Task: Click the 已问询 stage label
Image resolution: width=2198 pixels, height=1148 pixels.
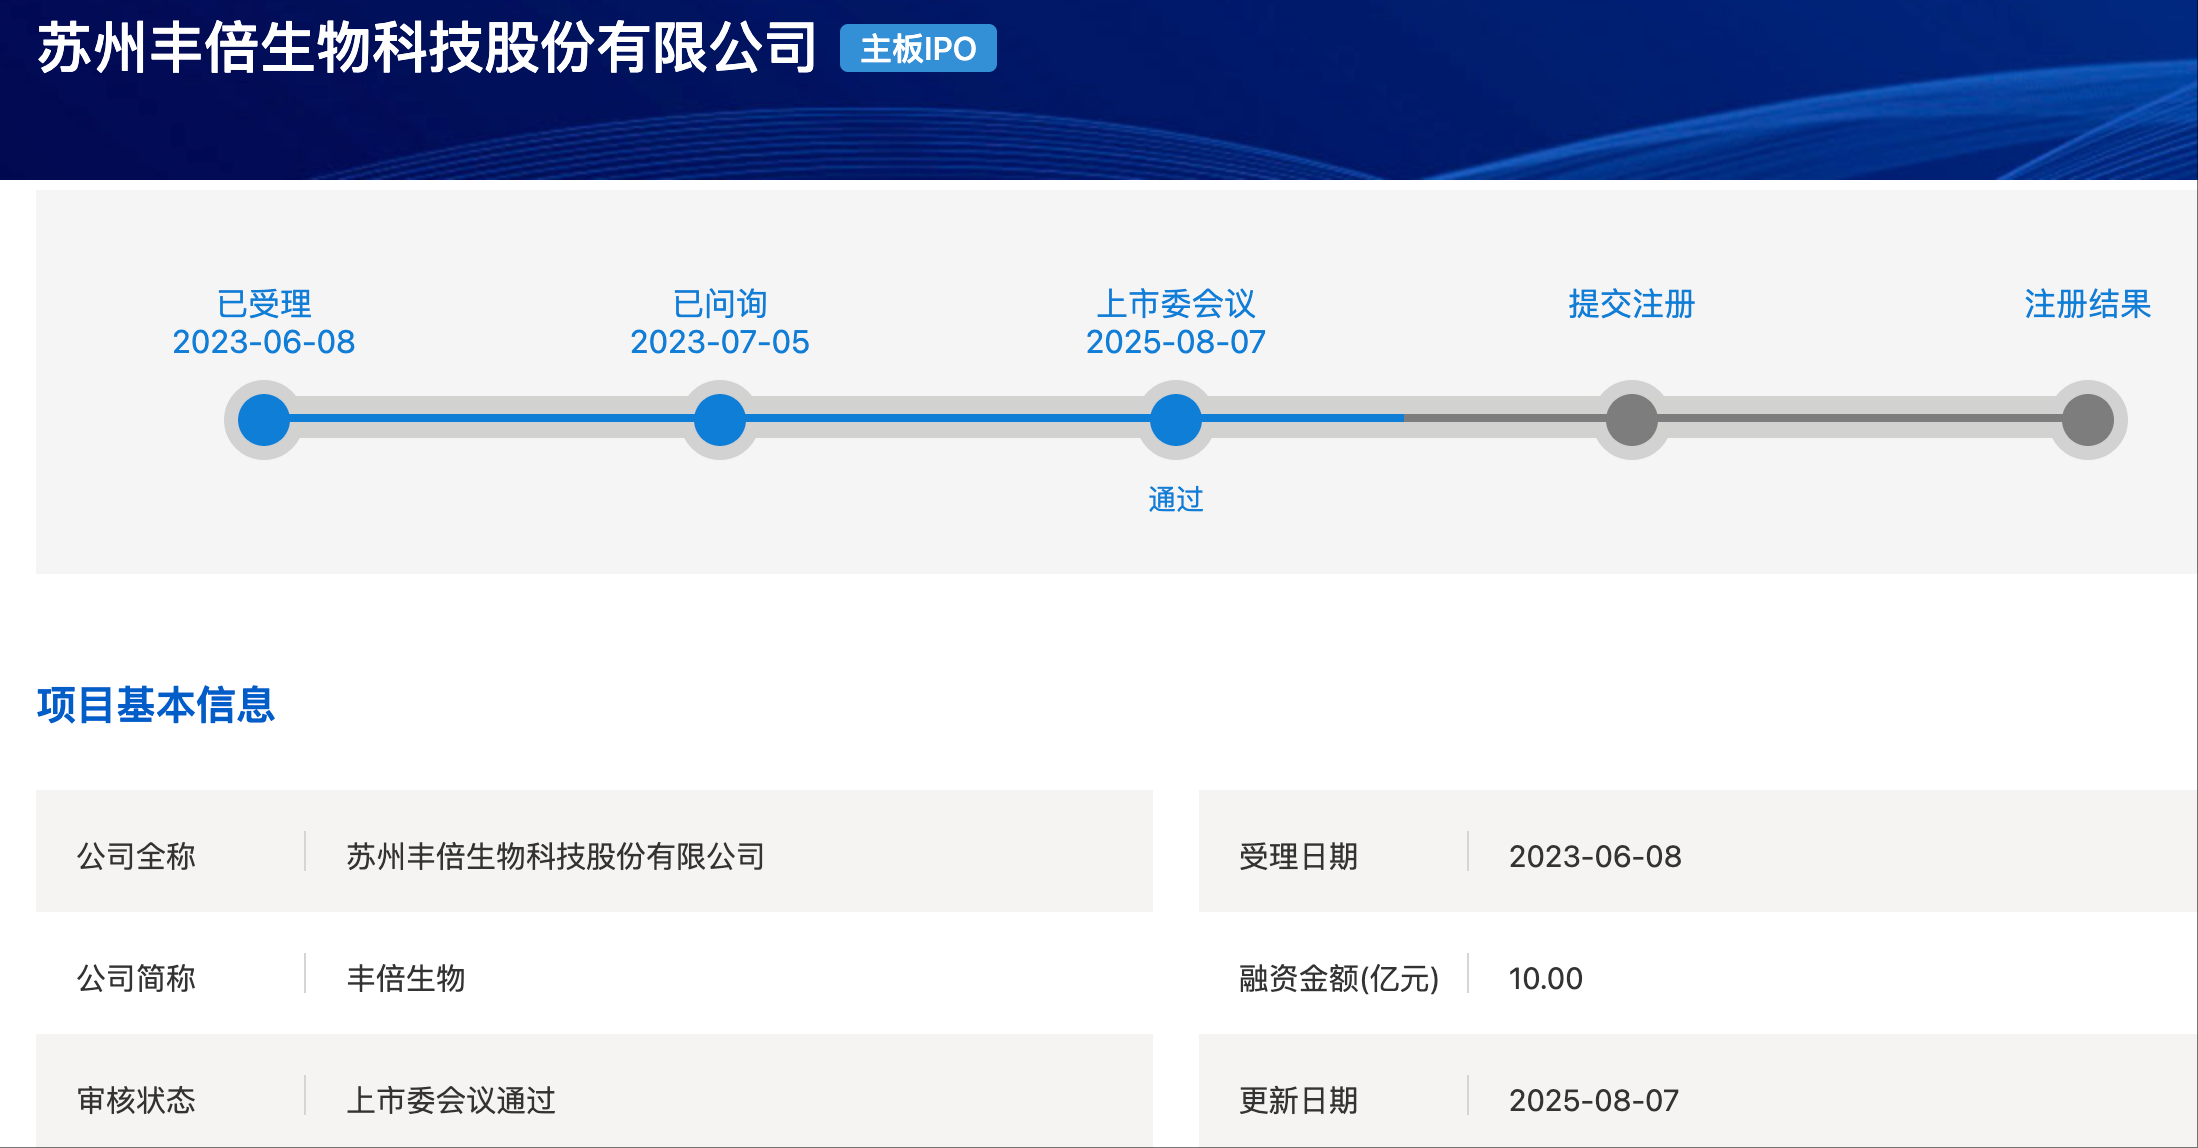Action: pyautogui.click(x=720, y=303)
